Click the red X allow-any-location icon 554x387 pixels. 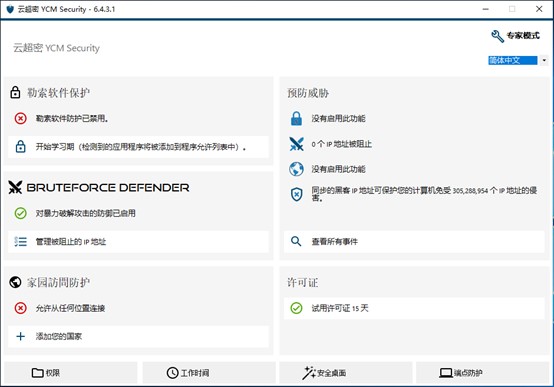point(20,308)
